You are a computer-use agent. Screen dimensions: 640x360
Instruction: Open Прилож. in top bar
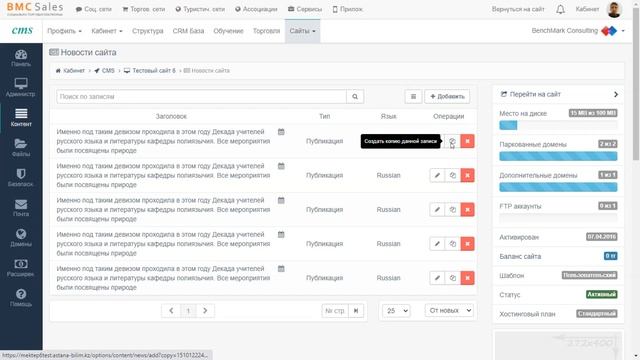347,9
